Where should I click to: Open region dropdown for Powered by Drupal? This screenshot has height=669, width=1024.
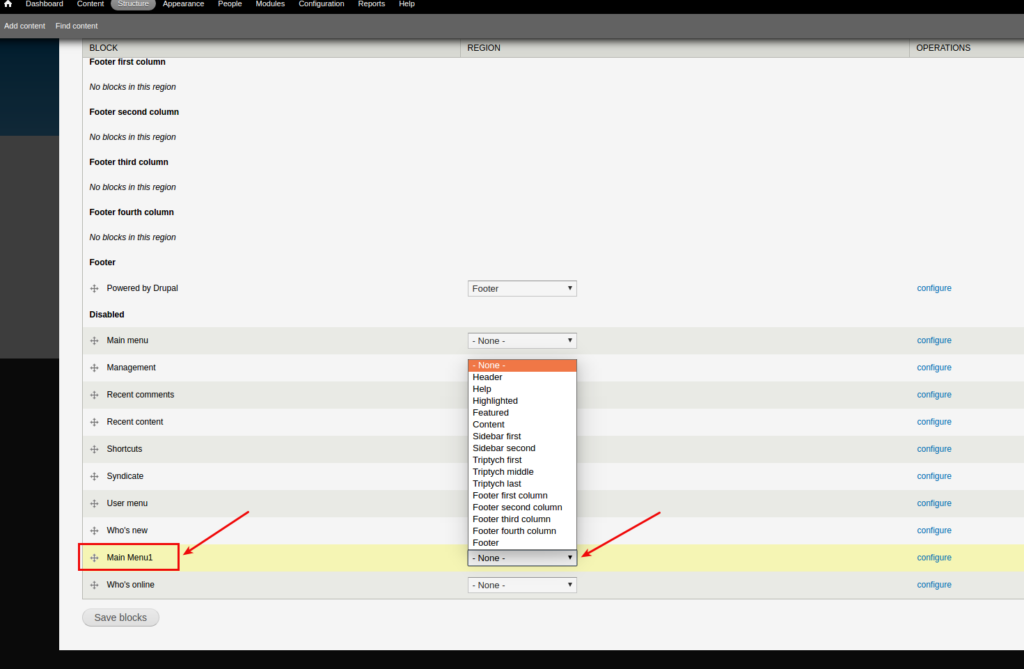click(522, 288)
